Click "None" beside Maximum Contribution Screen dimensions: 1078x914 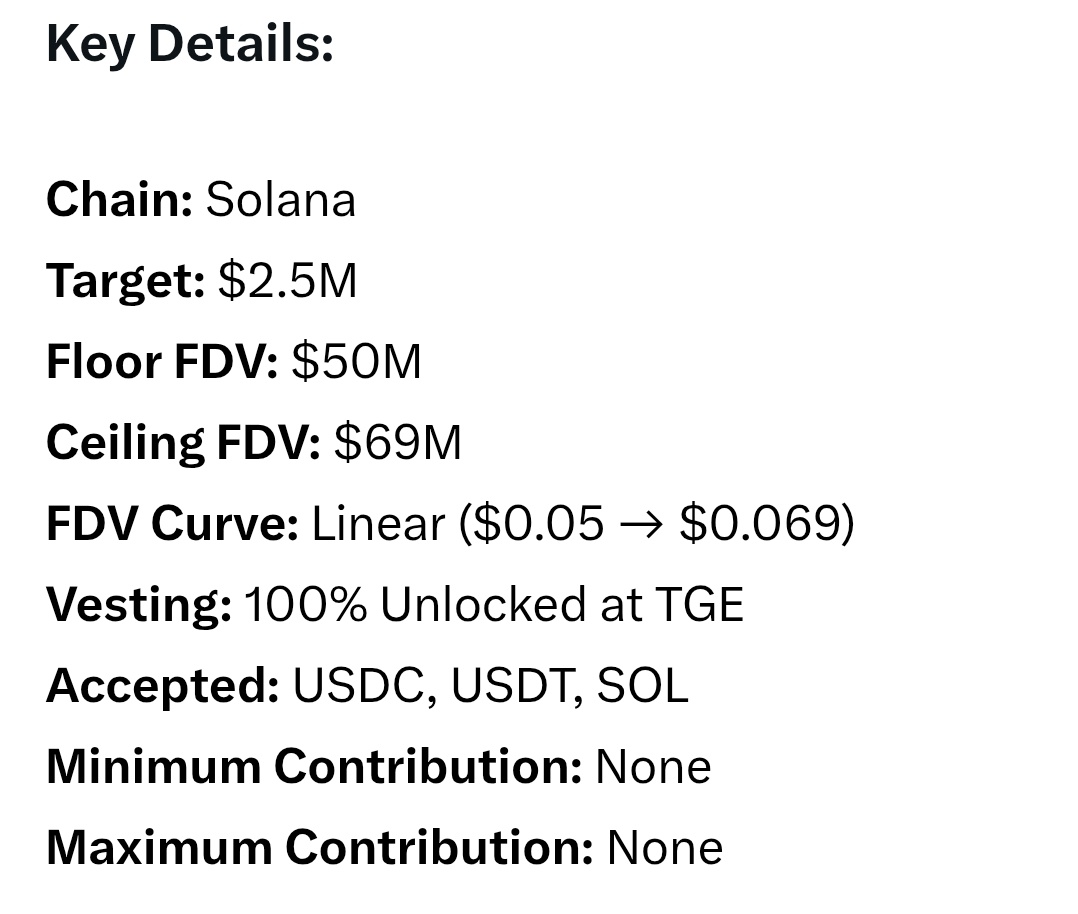point(665,848)
